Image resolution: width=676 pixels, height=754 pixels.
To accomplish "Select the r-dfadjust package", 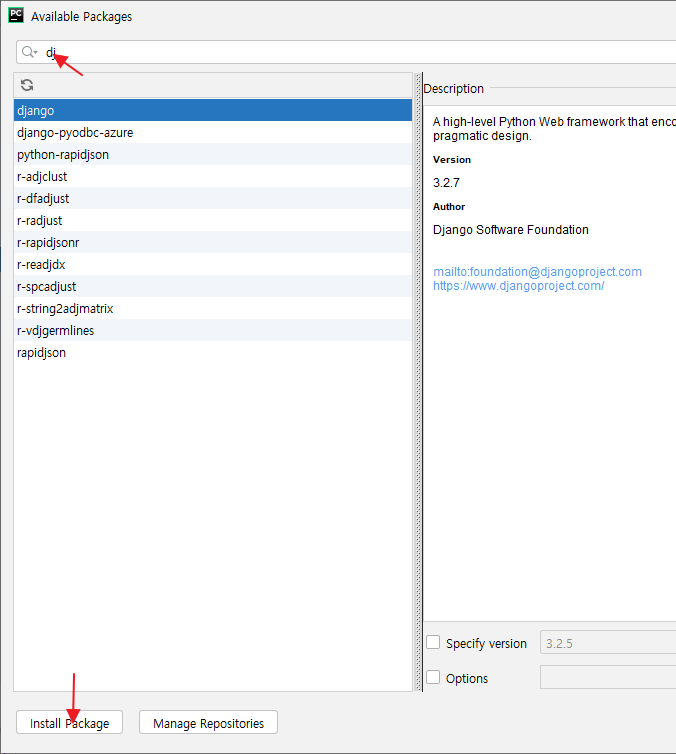I will click(213, 199).
